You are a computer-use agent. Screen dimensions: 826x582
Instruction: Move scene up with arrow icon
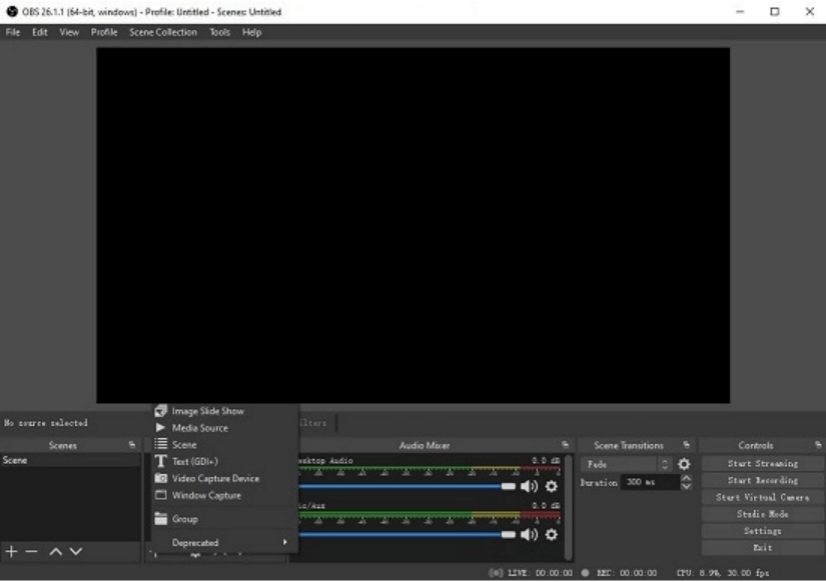[x=55, y=551]
